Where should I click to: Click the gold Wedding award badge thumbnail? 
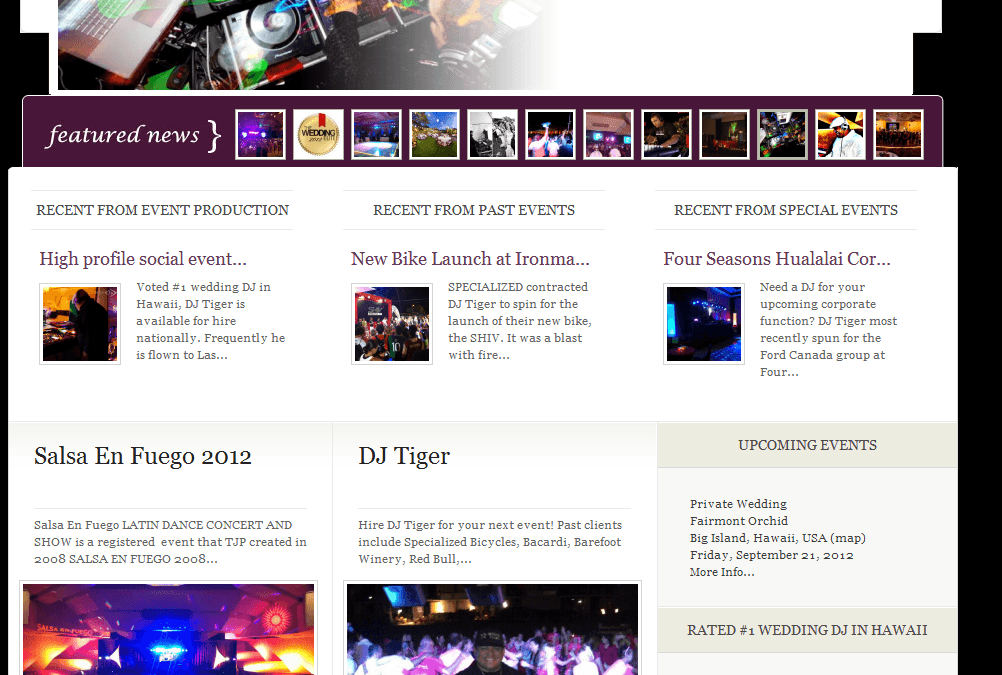(x=318, y=135)
